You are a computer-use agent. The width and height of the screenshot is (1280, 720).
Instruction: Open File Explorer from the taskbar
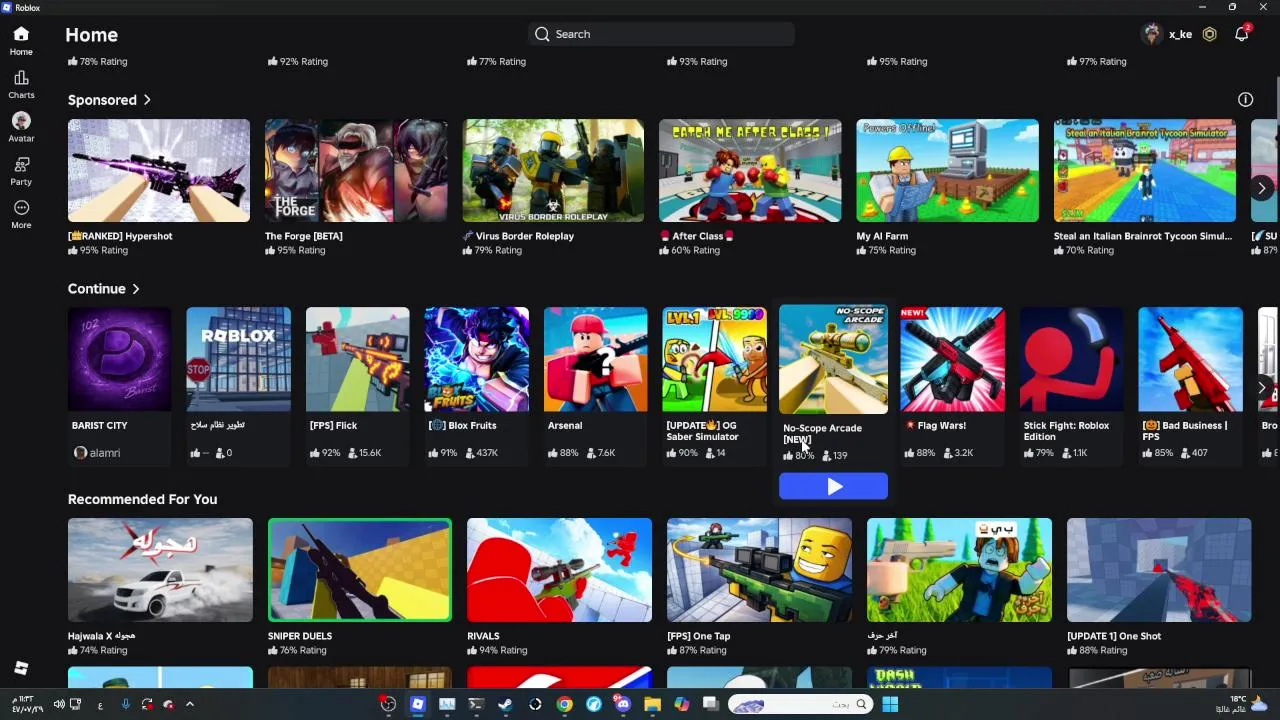point(652,704)
